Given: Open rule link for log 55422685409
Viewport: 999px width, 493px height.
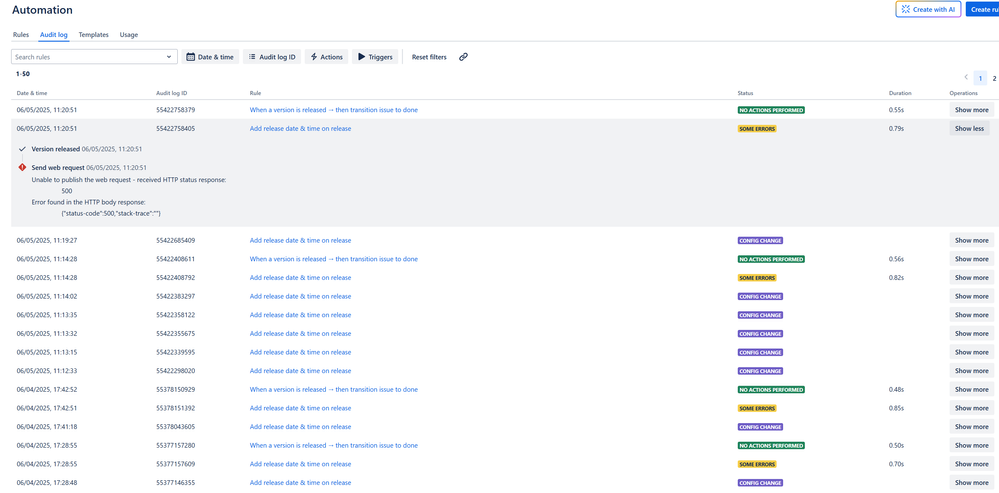Looking at the screenshot, I should 300,240.
